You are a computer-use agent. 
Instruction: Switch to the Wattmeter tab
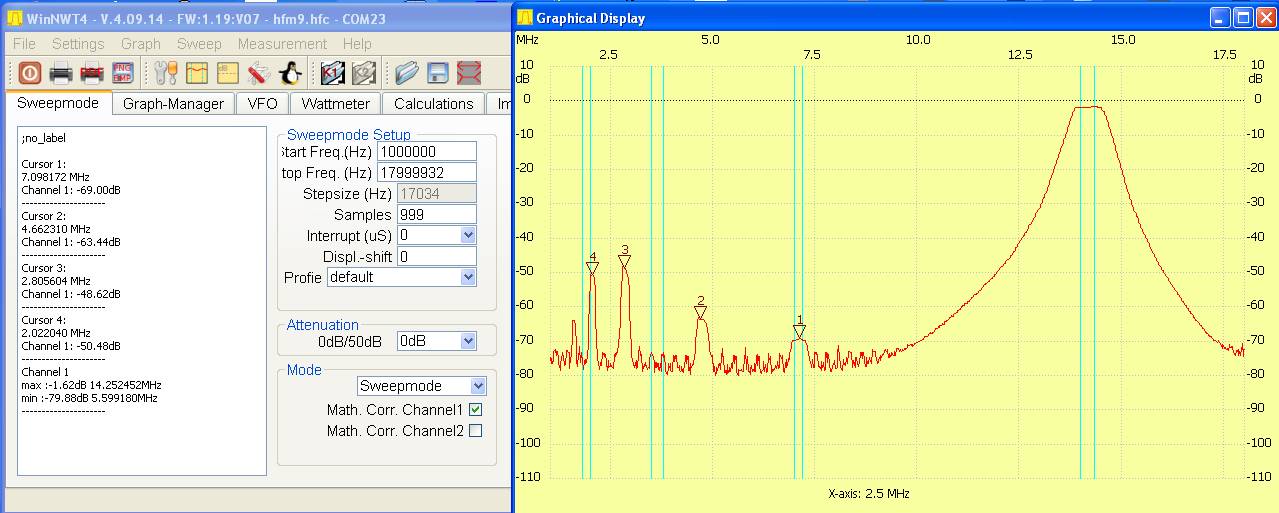click(x=335, y=104)
